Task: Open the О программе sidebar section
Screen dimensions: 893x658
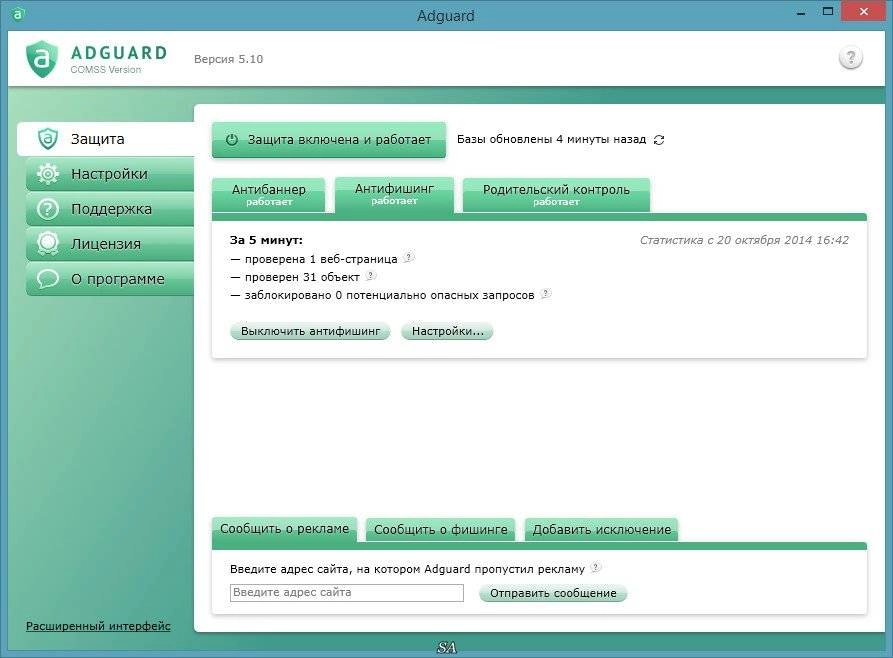Action: tap(110, 279)
